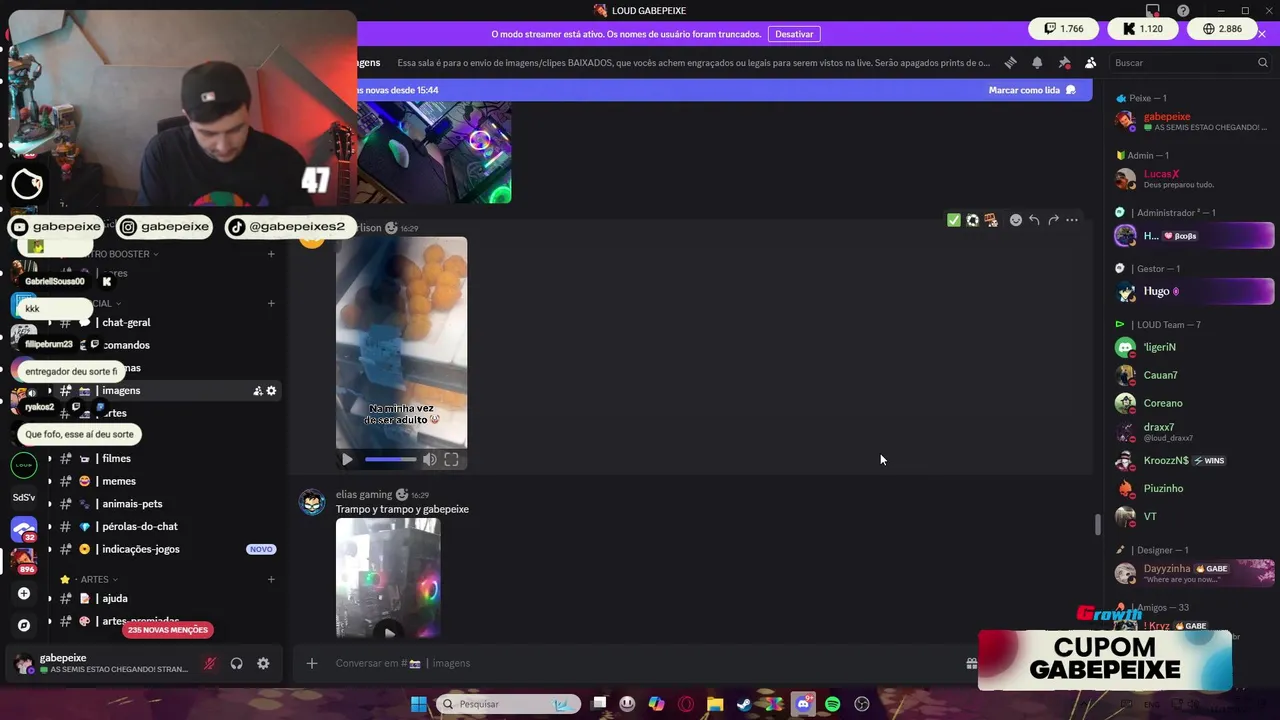Play the elias gaming video thumbnail
Image resolution: width=1280 pixels, height=720 pixels.
point(389,632)
